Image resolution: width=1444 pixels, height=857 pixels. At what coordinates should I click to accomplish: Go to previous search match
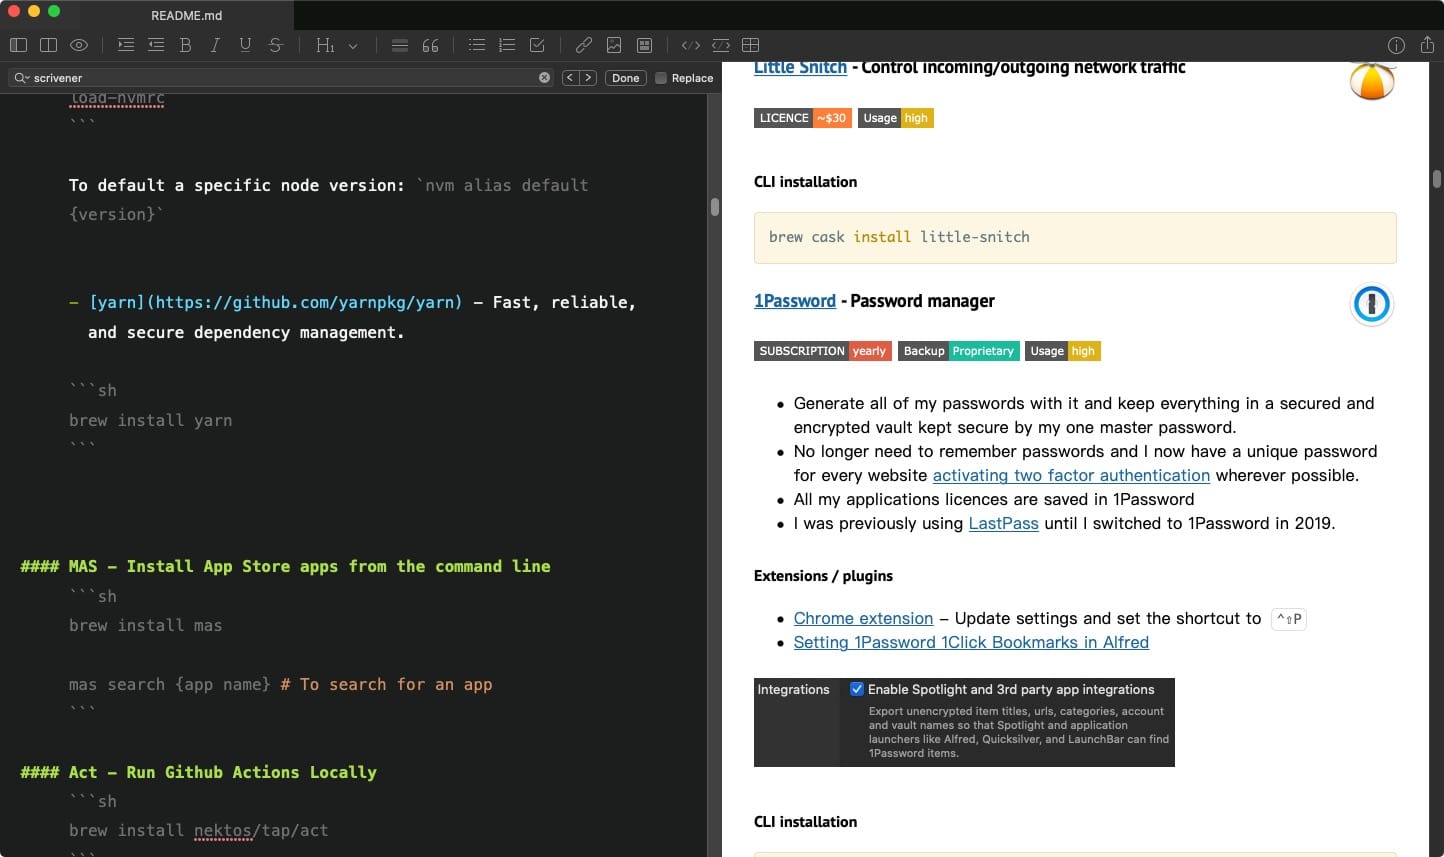(x=570, y=78)
